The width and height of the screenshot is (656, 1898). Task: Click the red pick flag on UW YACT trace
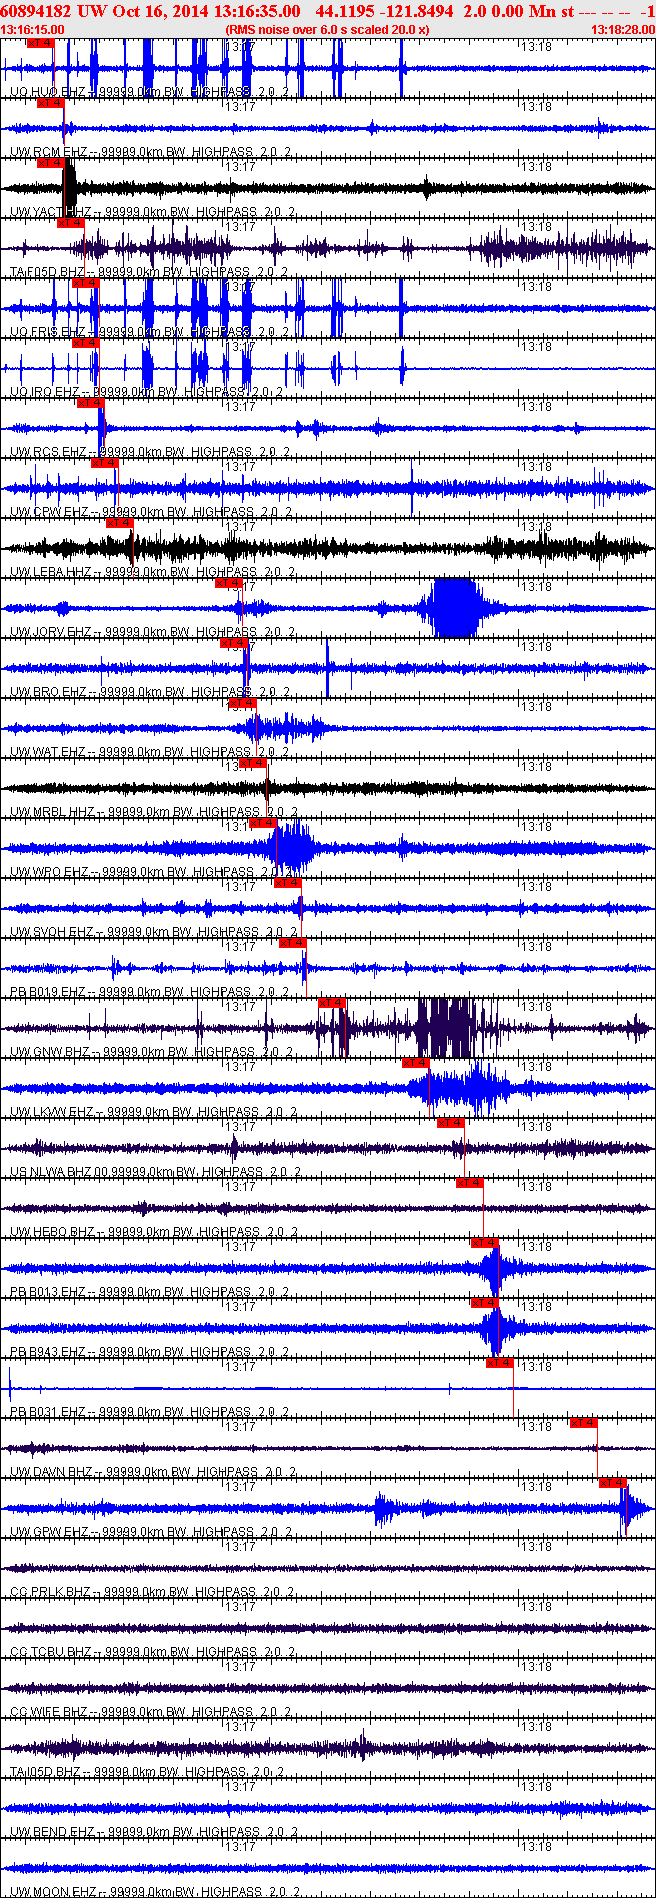click(x=51, y=163)
